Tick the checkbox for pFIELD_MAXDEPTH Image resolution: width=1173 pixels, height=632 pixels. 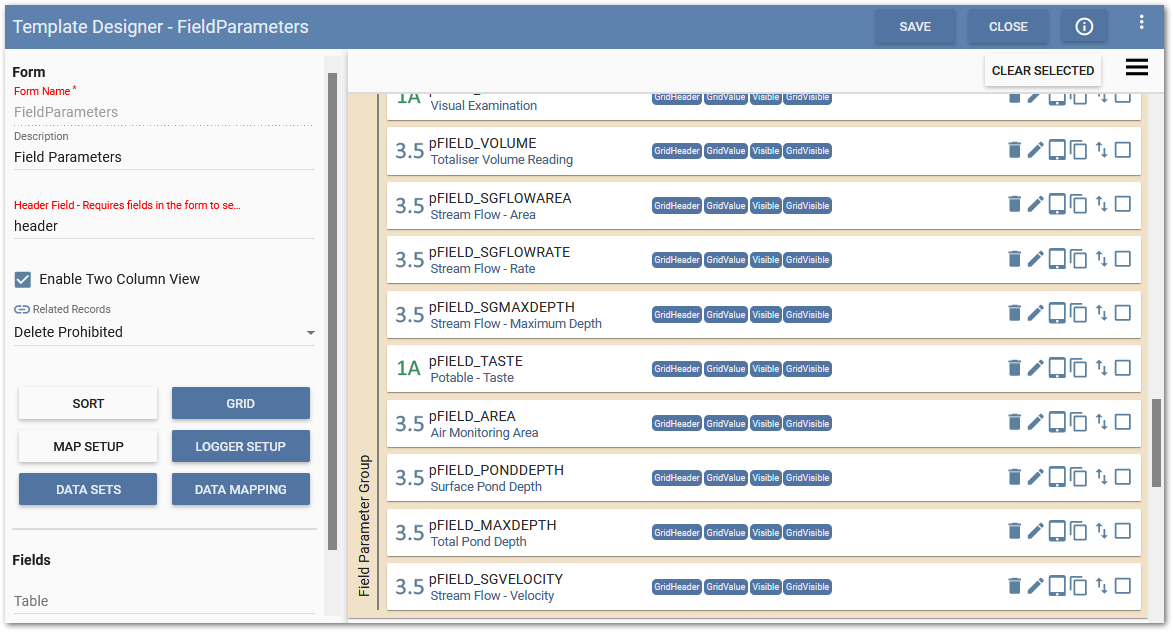pos(1123,531)
